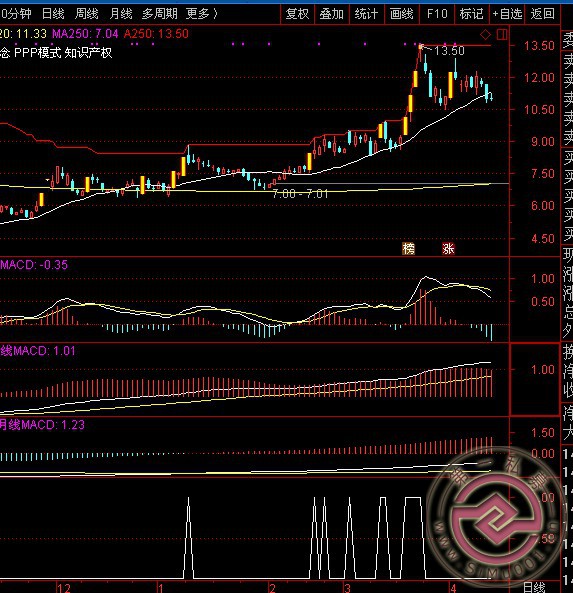Image resolution: width=573 pixels, height=593 pixels.
Task: Click the white 13.50 high price annotation
Action: point(449,51)
